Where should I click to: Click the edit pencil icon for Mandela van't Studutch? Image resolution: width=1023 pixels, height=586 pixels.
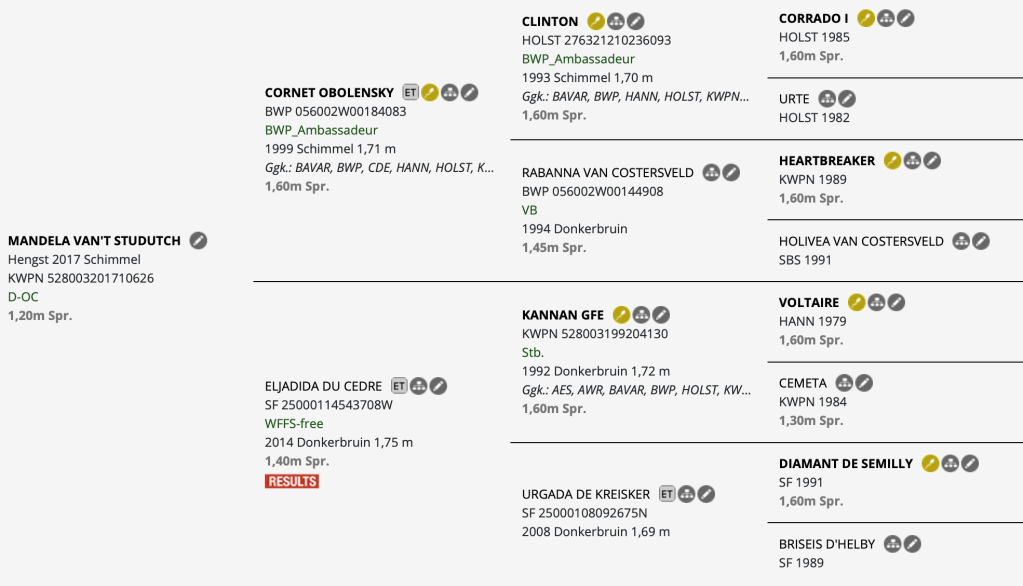pyautogui.click(x=199, y=240)
